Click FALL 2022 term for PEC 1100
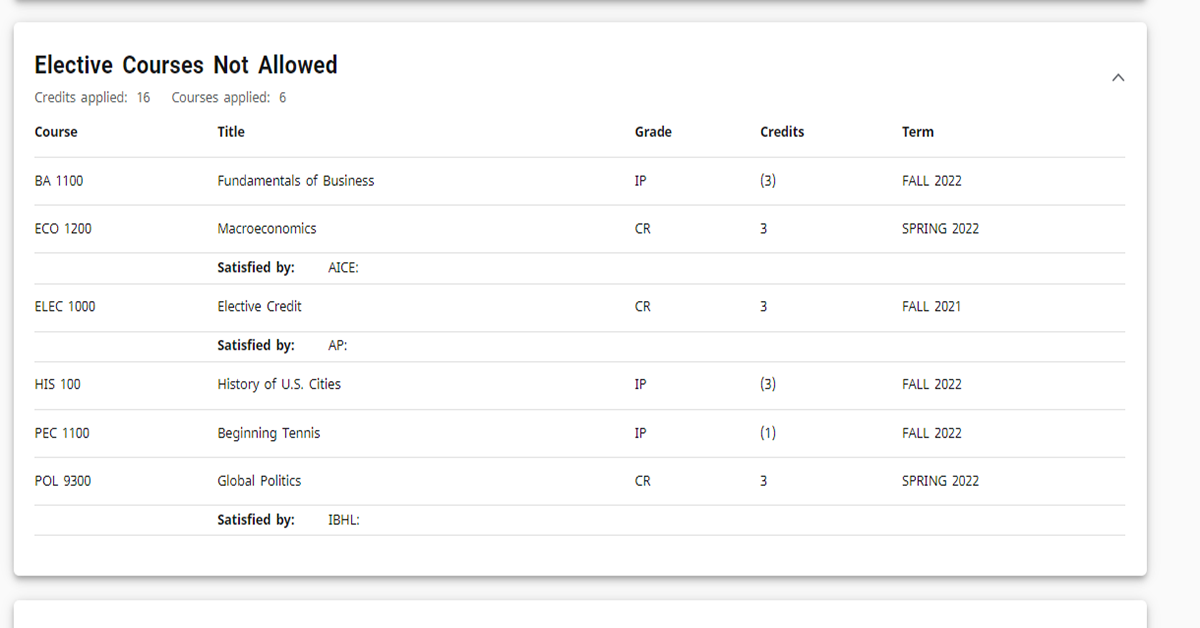The image size is (1200, 628). [x=932, y=433]
